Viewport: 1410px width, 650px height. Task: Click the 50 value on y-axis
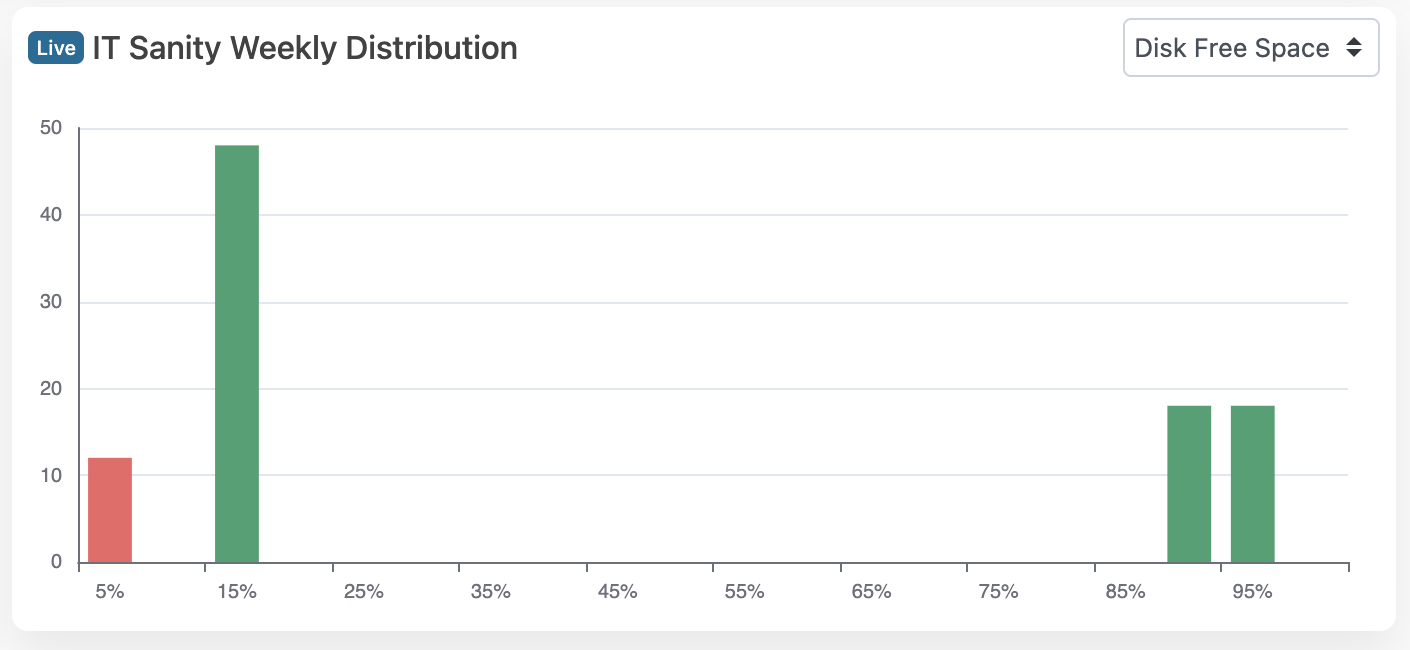pyautogui.click(x=51, y=128)
